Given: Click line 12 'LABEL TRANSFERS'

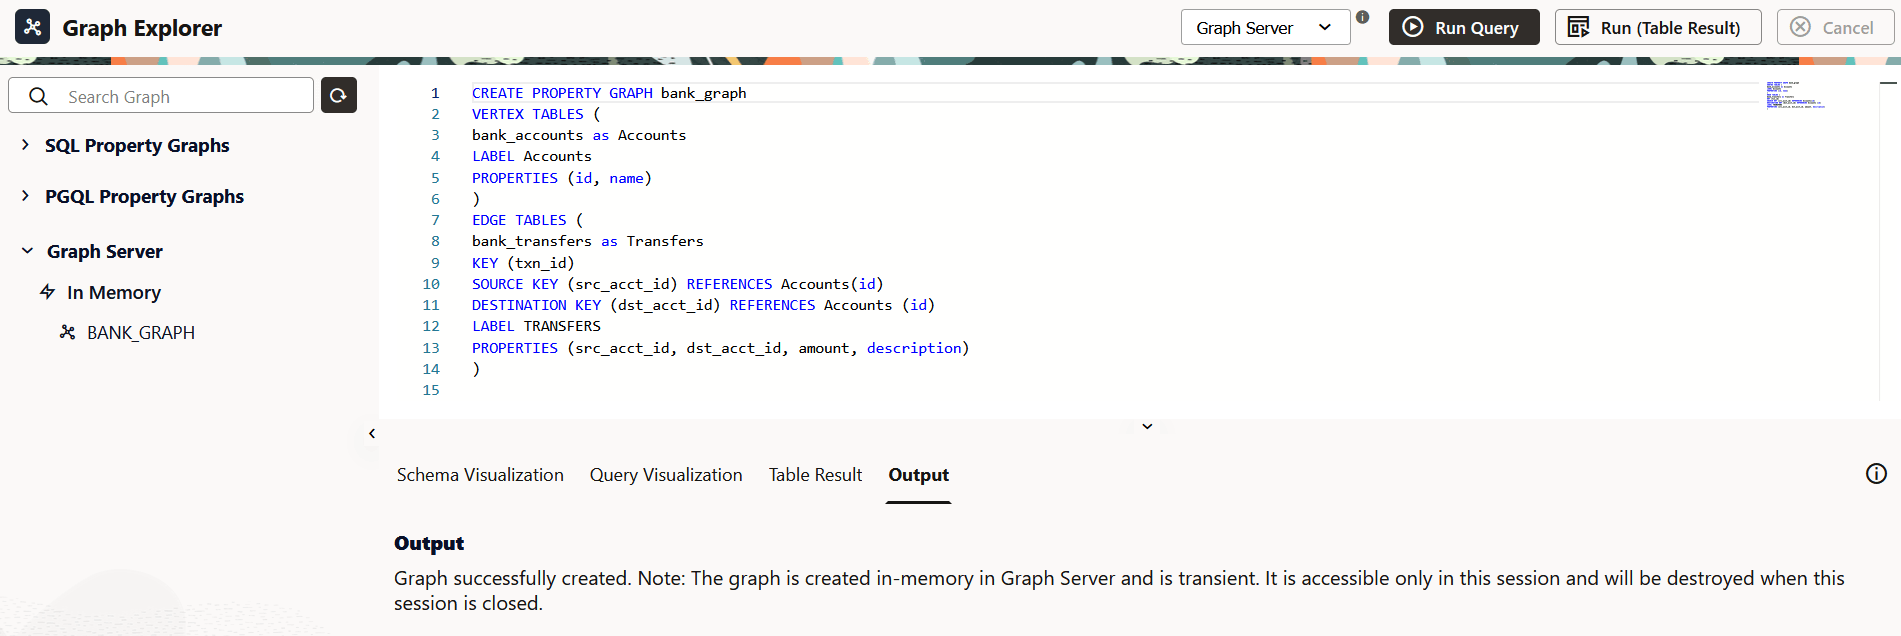Looking at the screenshot, I should coord(536,326).
